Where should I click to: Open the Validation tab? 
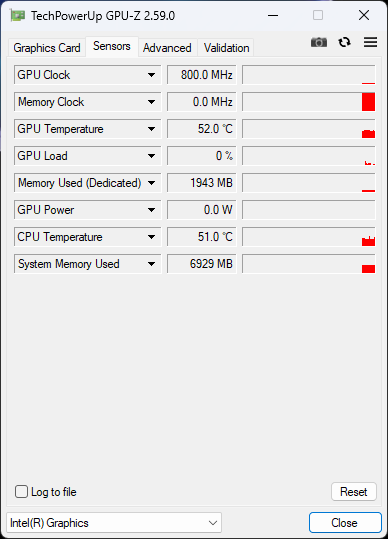(x=226, y=48)
